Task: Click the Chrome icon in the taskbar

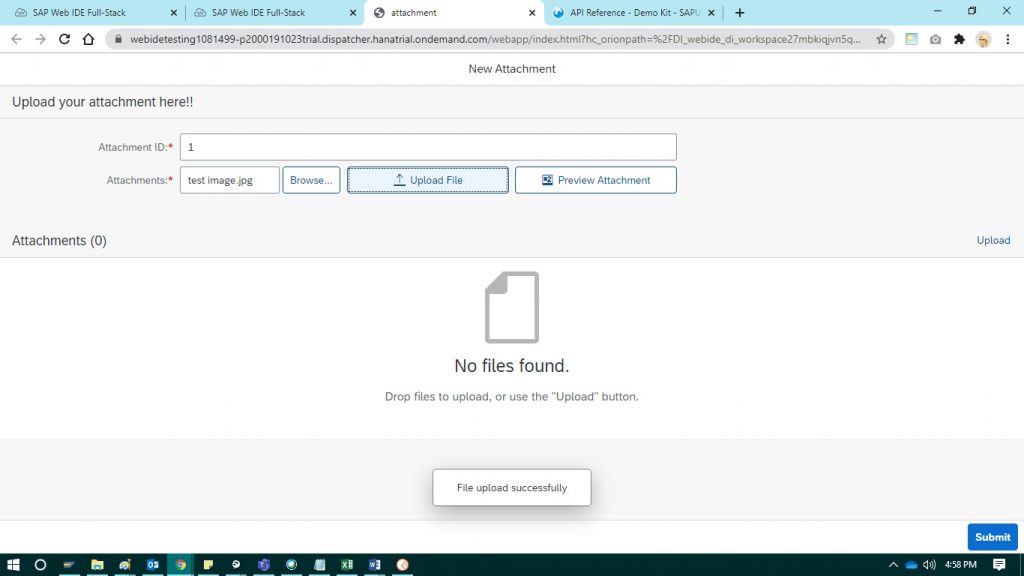Action: click(x=181, y=564)
